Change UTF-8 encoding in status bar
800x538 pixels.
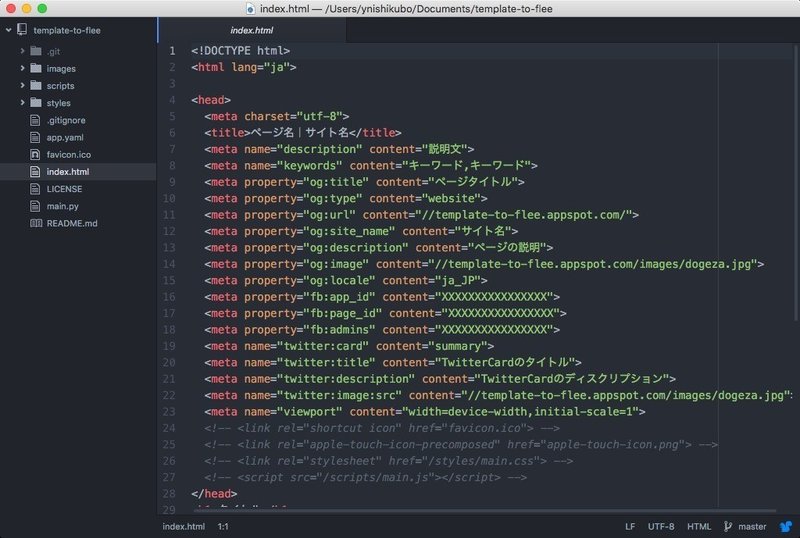point(661,526)
